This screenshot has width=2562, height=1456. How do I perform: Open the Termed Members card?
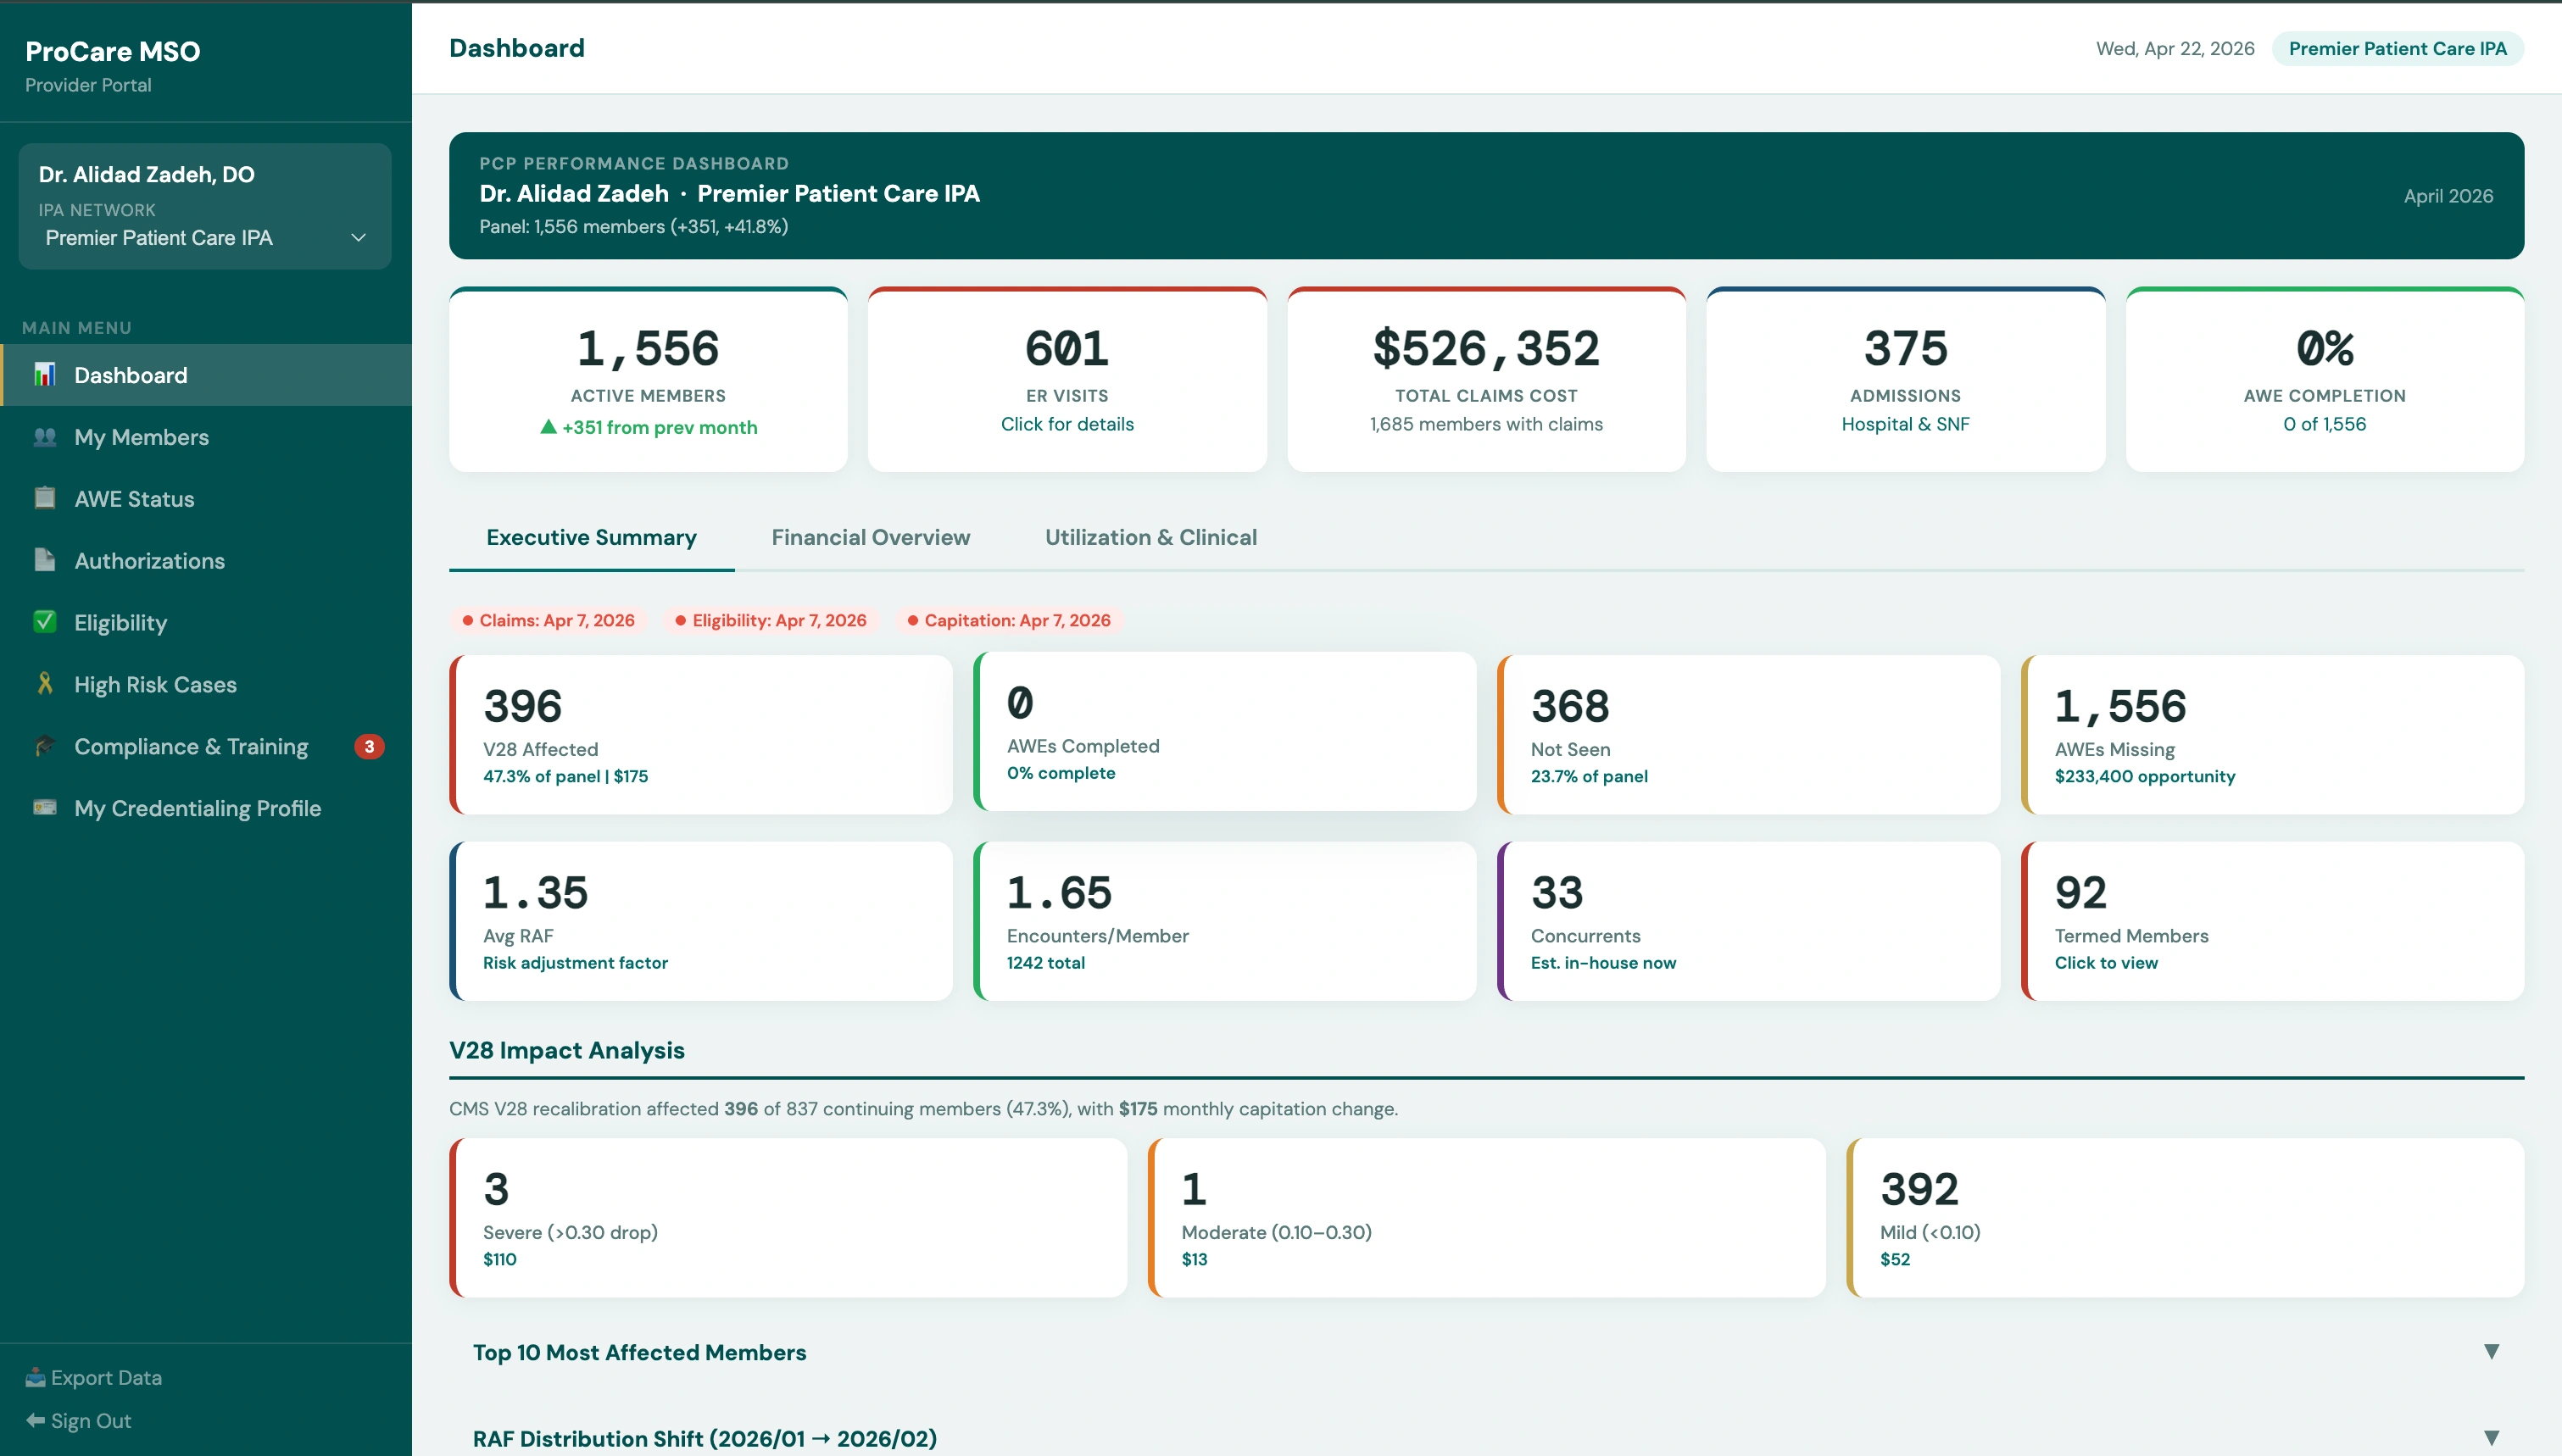[2272, 921]
